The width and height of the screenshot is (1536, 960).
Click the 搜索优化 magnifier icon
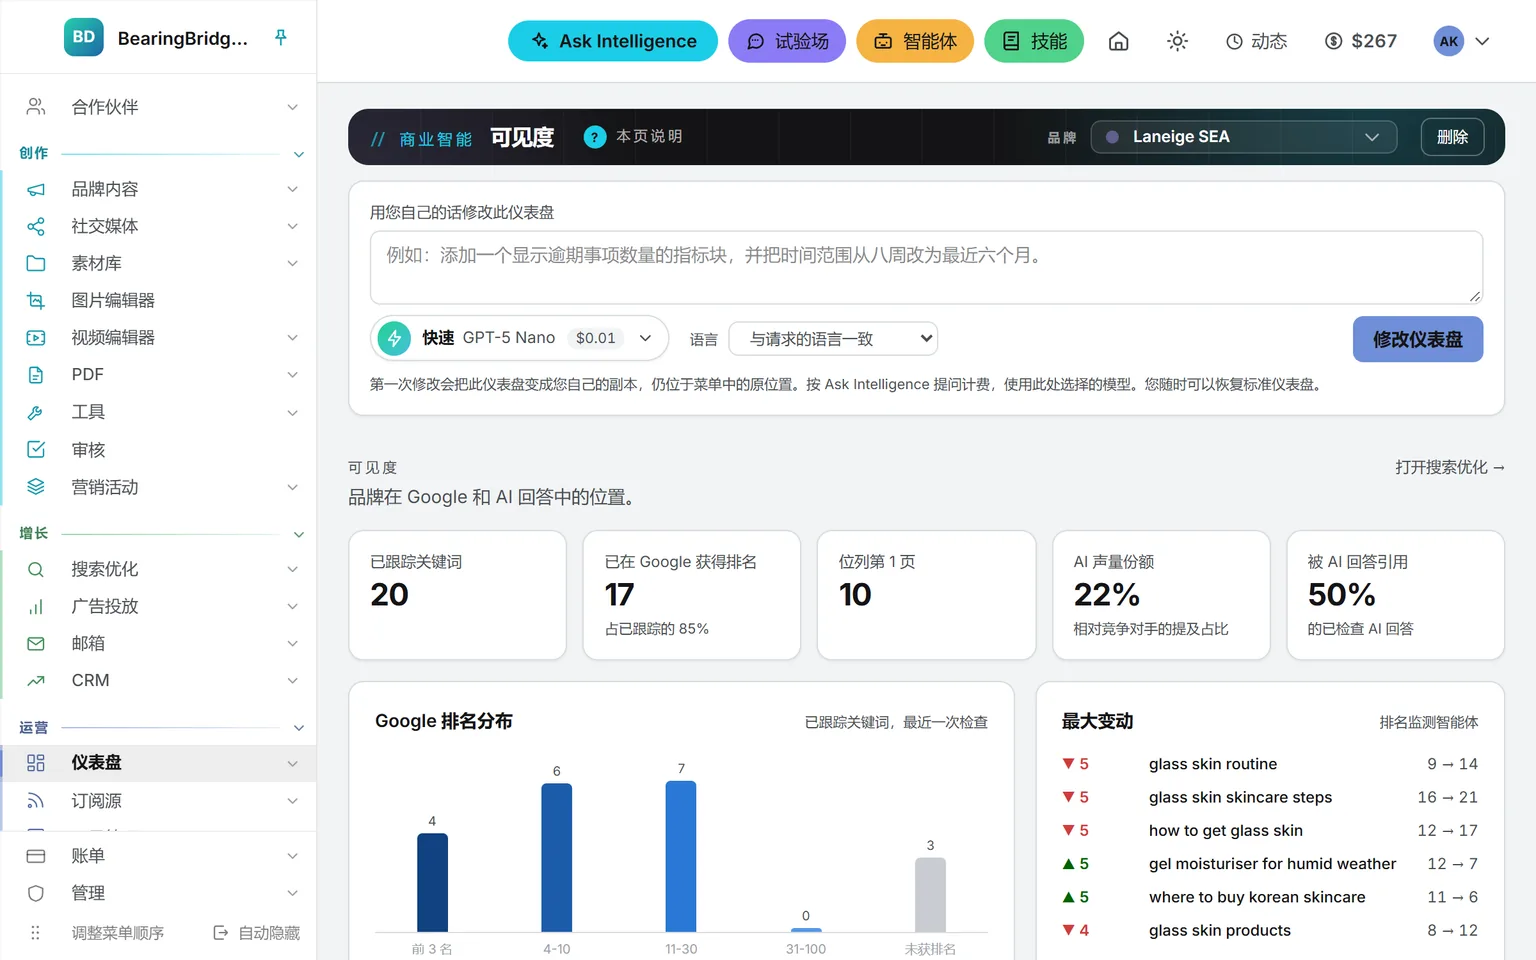(x=36, y=569)
